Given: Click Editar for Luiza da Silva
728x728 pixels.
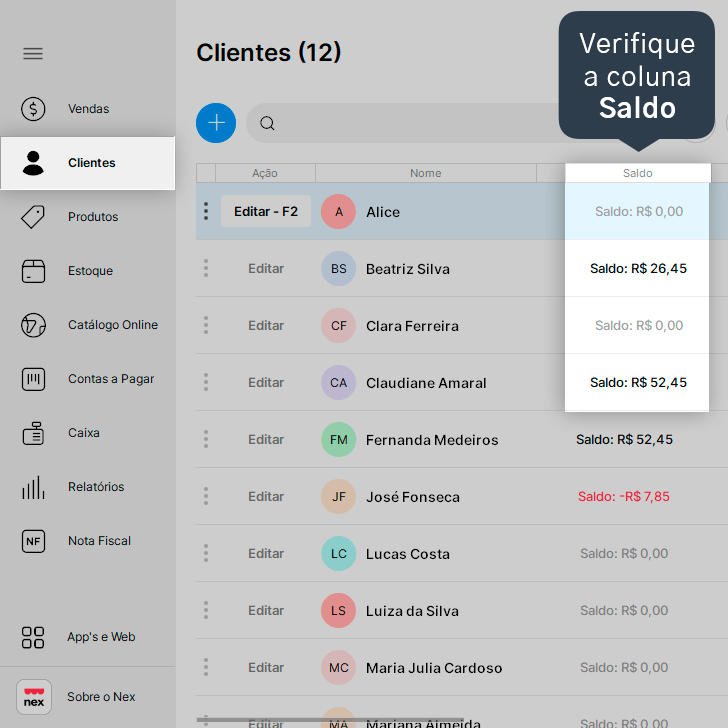Looking at the screenshot, I should [x=266, y=611].
